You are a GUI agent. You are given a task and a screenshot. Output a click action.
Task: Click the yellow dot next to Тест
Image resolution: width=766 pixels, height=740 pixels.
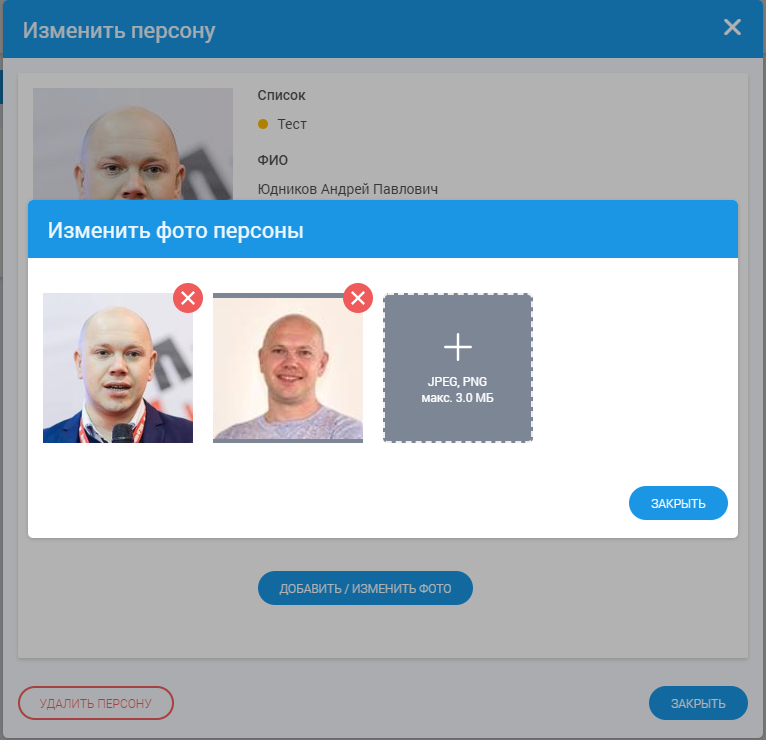pyautogui.click(x=263, y=124)
